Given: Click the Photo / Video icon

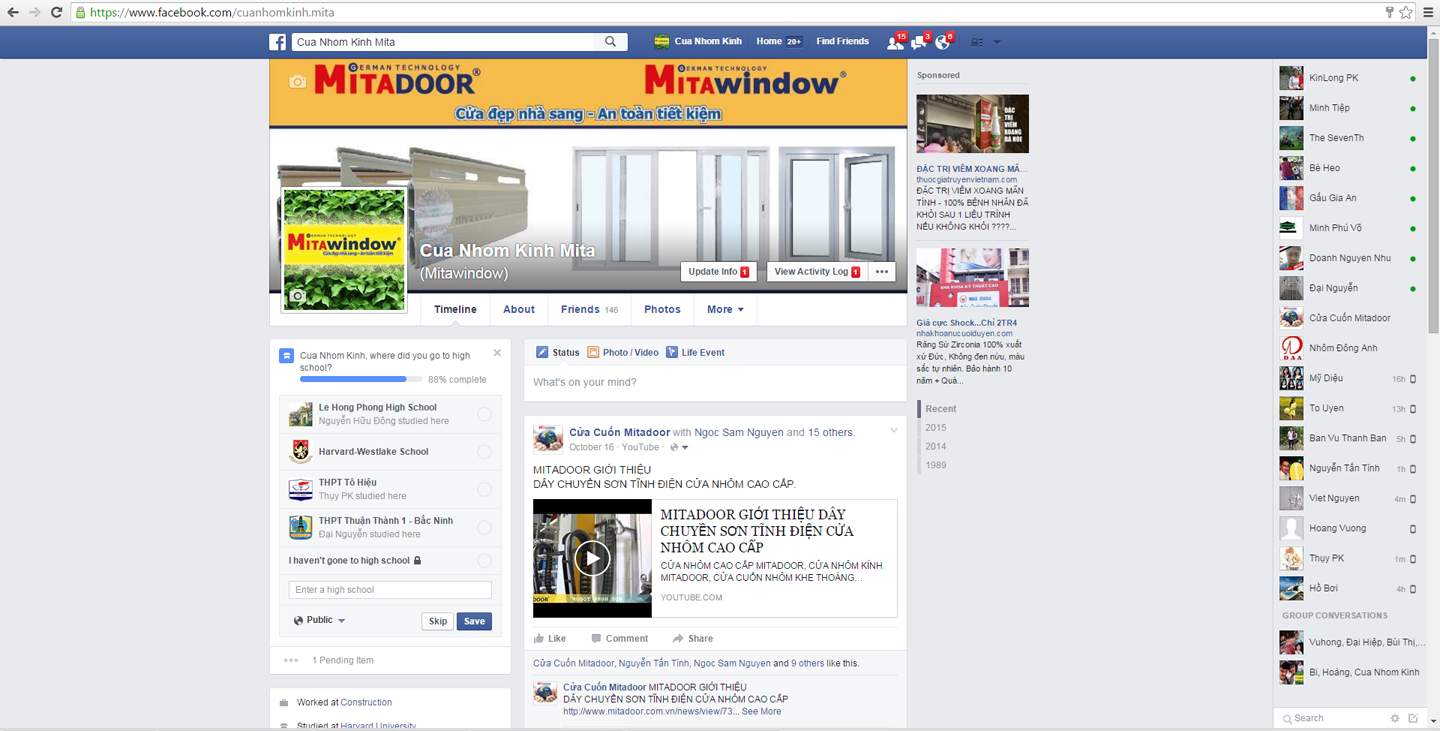Looking at the screenshot, I should tap(593, 352).
